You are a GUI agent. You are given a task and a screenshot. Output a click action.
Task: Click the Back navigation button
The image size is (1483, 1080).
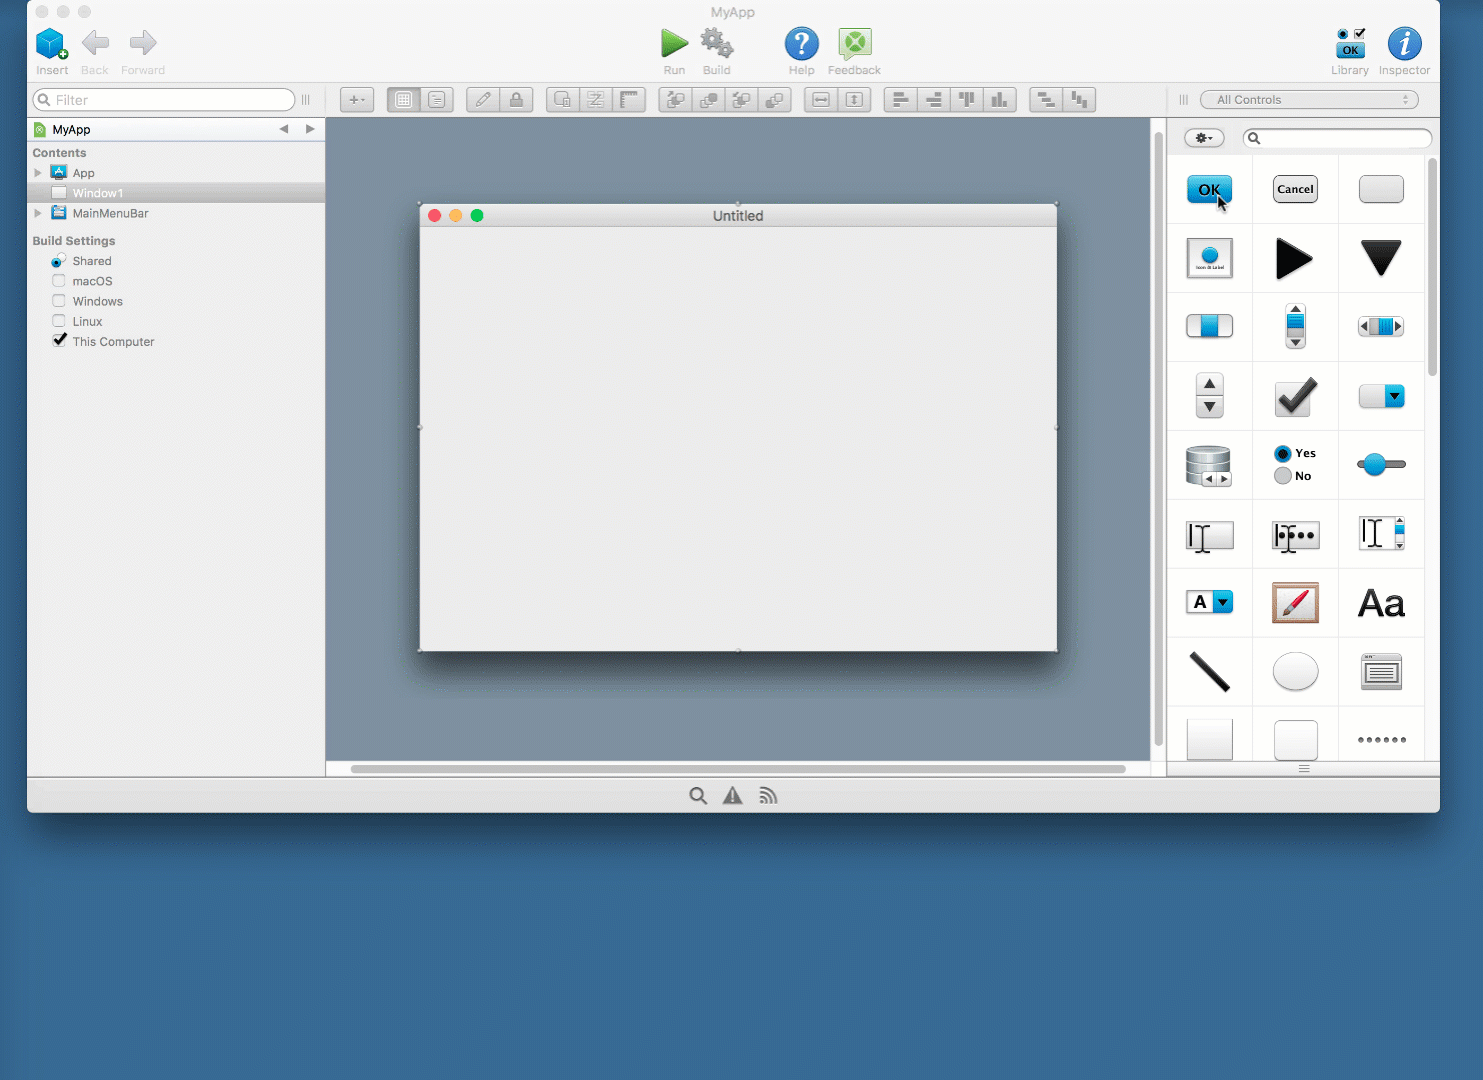95,44
